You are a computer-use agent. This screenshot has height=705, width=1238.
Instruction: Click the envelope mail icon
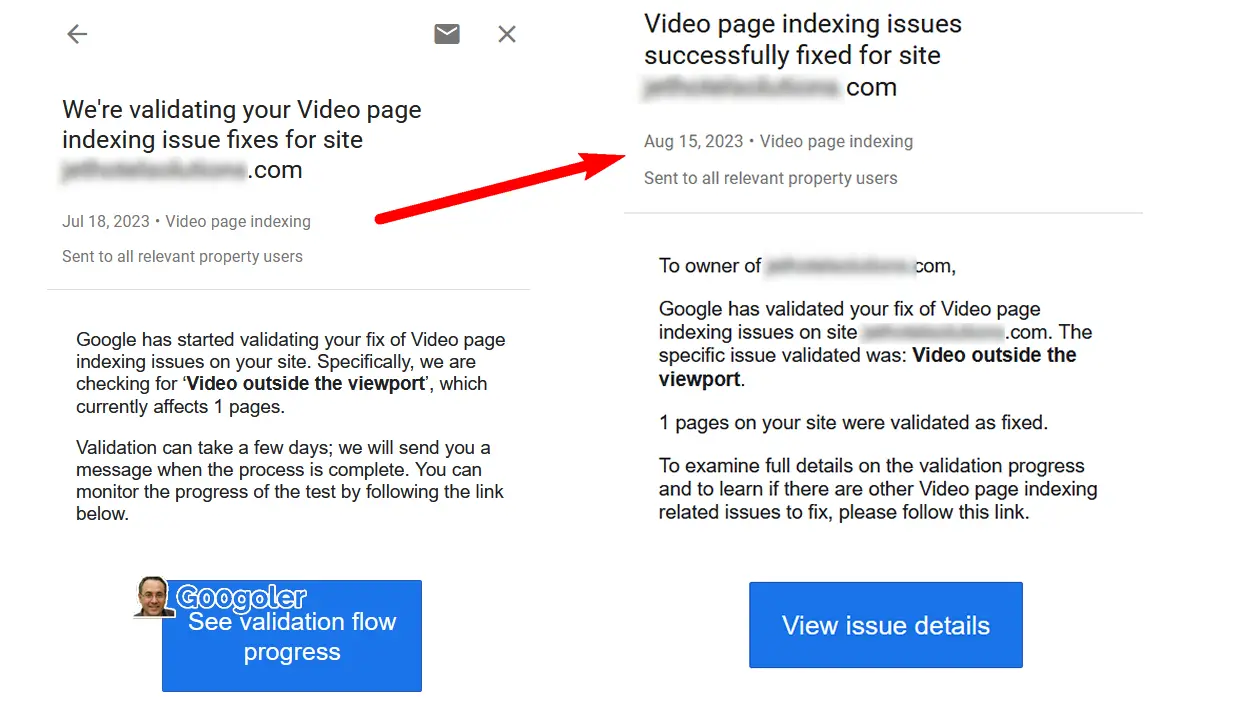click(447, 34)
